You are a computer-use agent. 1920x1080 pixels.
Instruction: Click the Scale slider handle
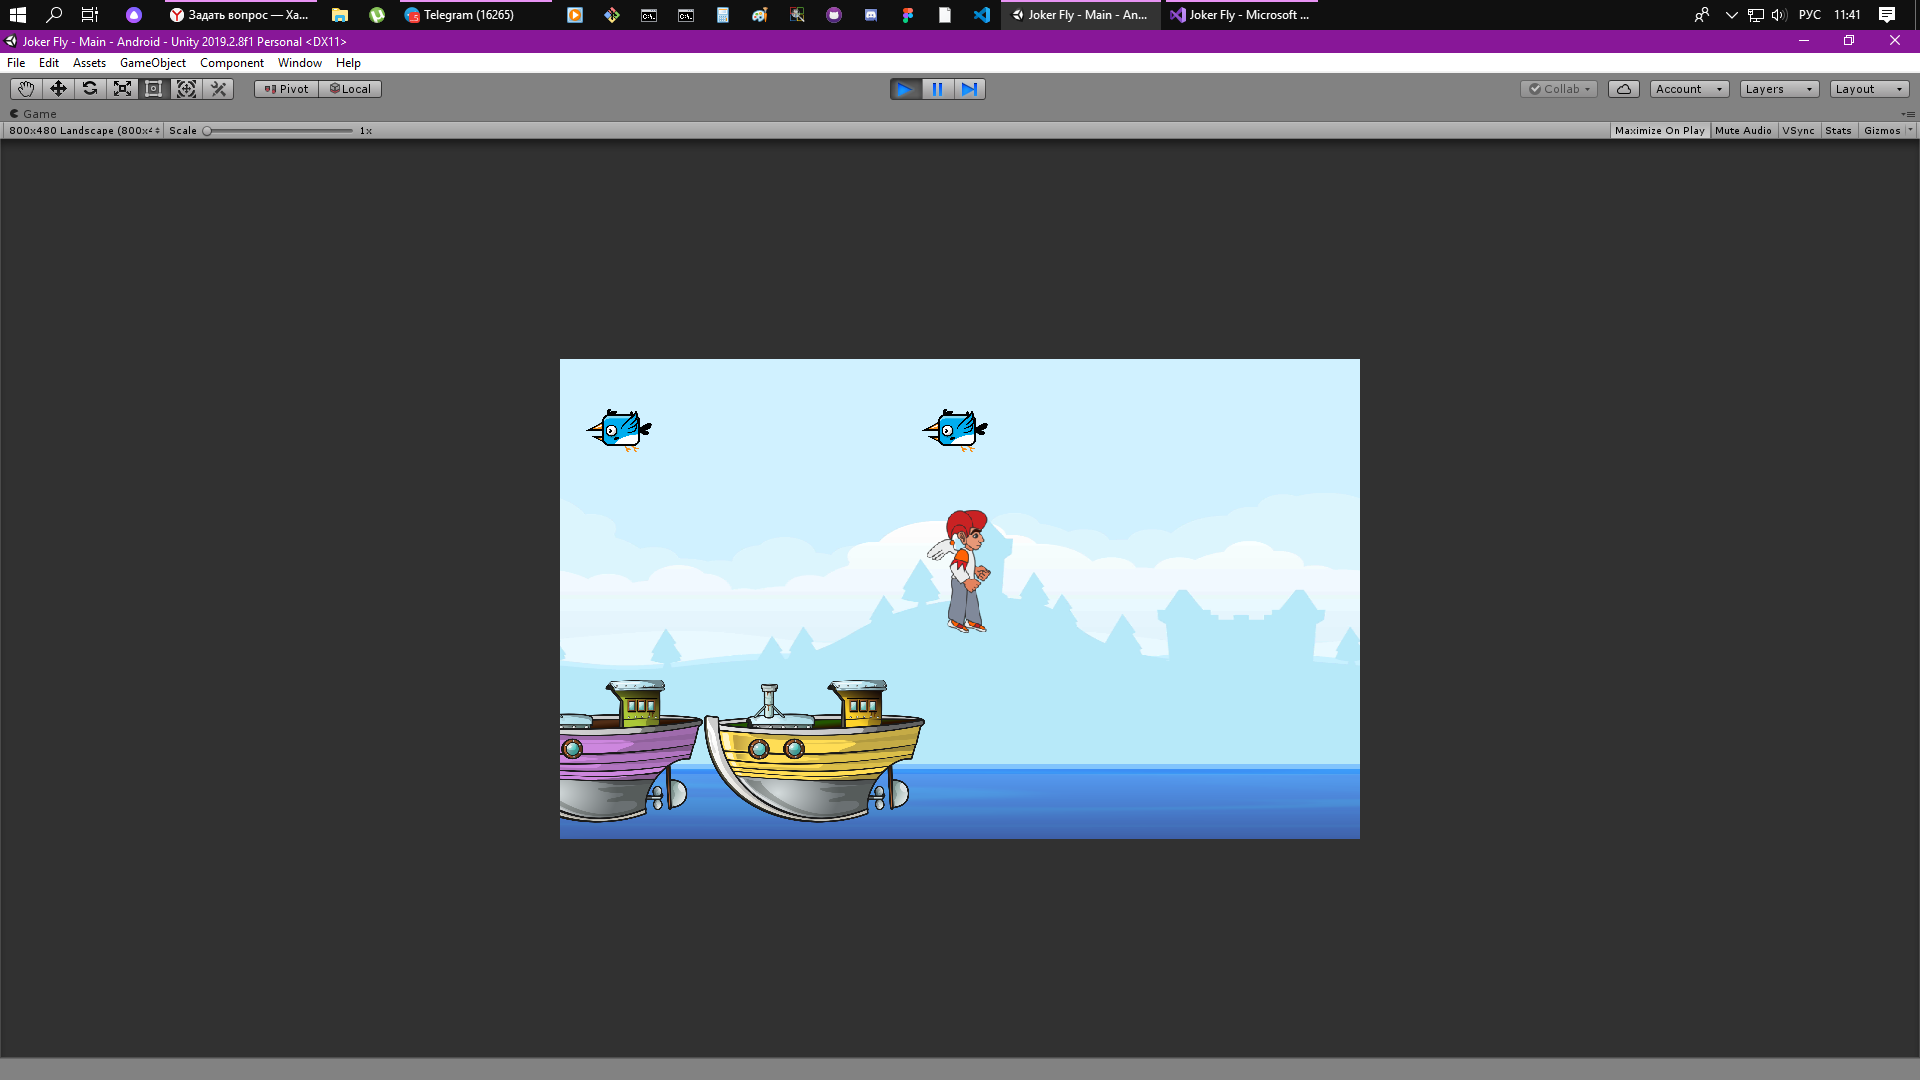pyautogui.click(x=207, y=131)
